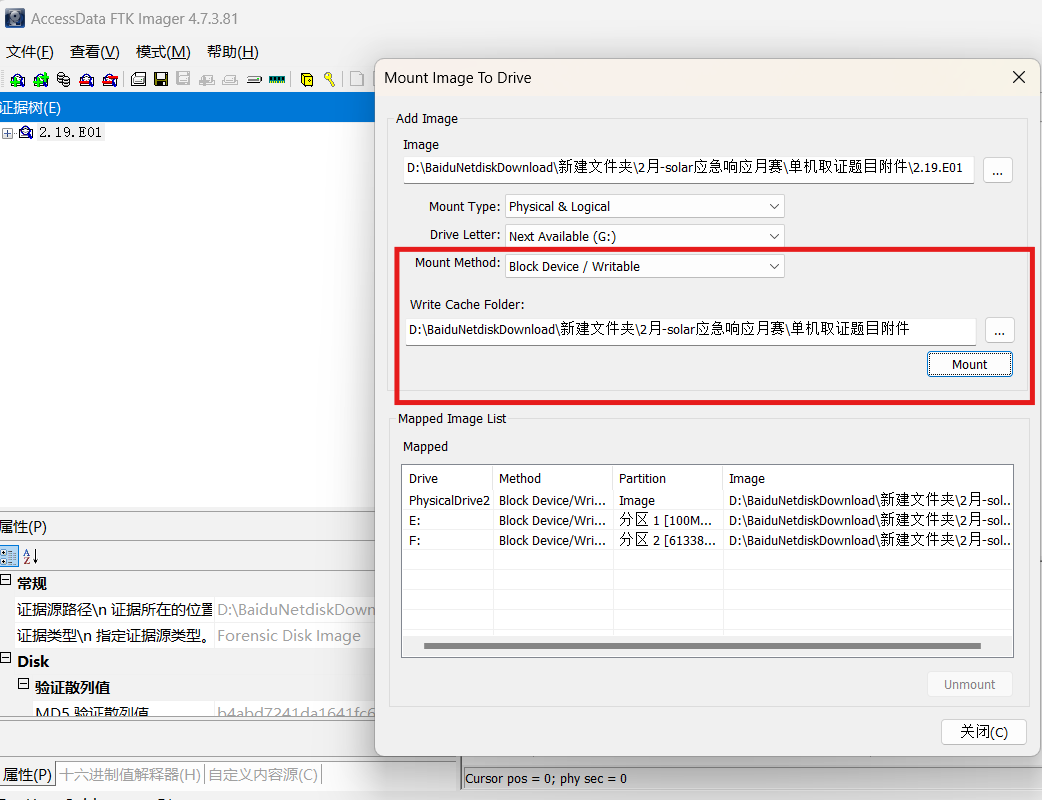The width and height of the screenshot is (1042, 800).
Task: Click the Verify Drive/Image icon
Action: tap(254, 80)
